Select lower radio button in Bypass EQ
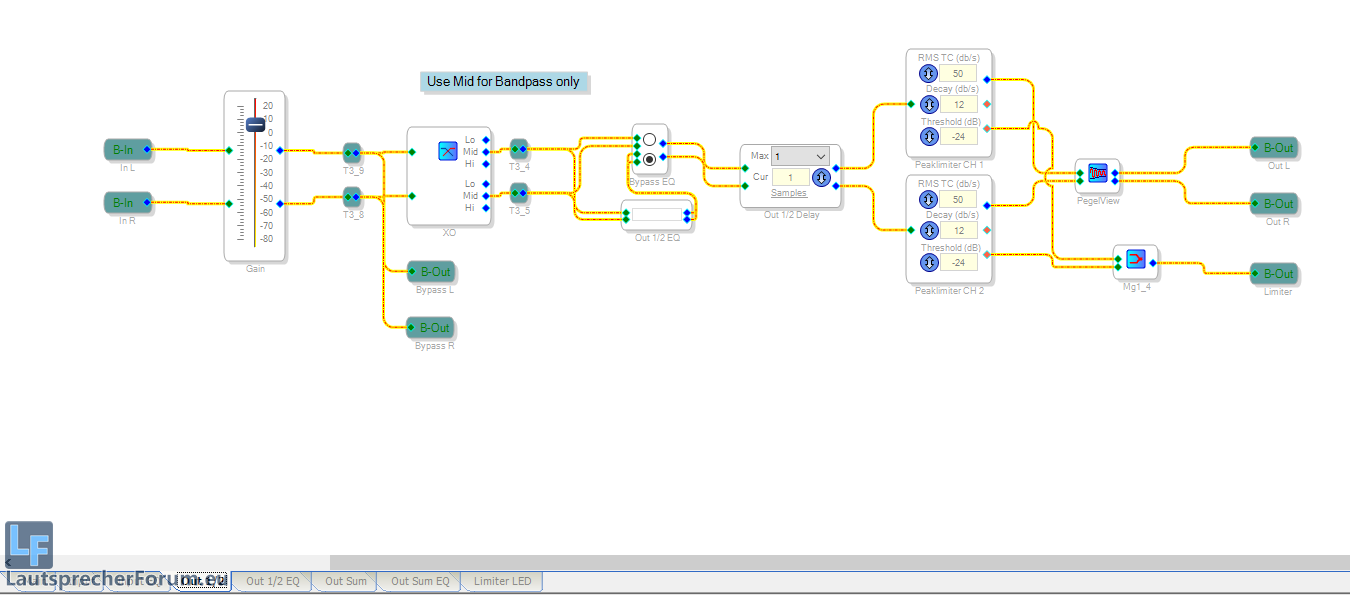 pos(649,159)
